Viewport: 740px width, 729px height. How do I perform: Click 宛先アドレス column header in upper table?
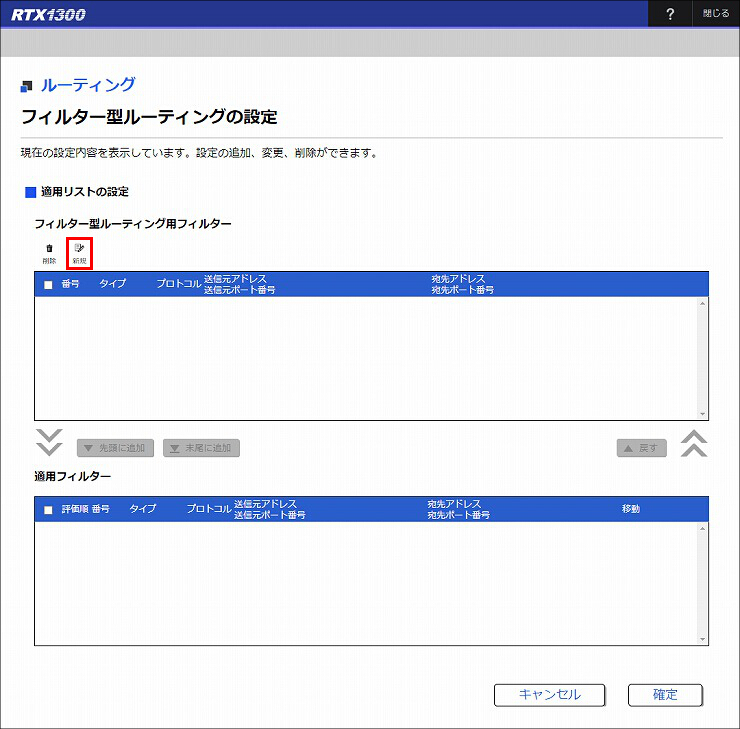click(x=458, y=279)
